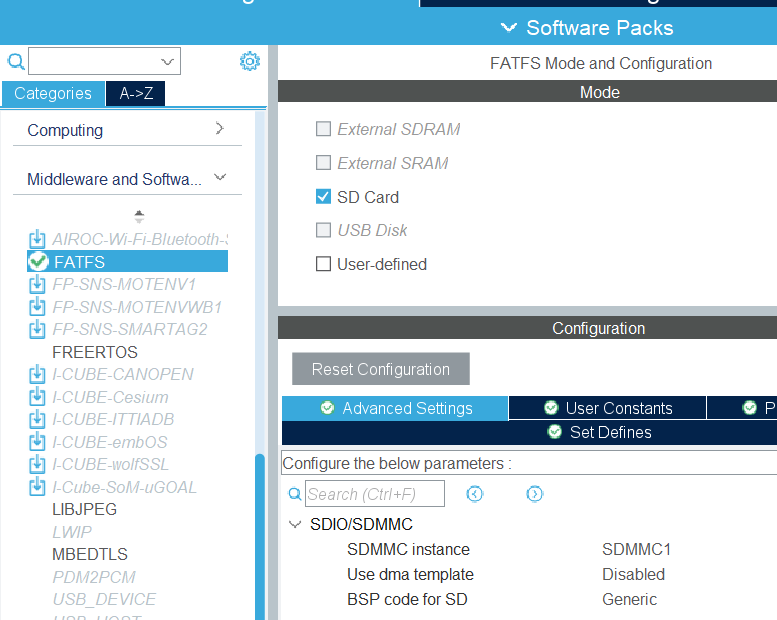Click download icon beside FP-SNS-MOTENVWB1

click(x=37, y=307)
